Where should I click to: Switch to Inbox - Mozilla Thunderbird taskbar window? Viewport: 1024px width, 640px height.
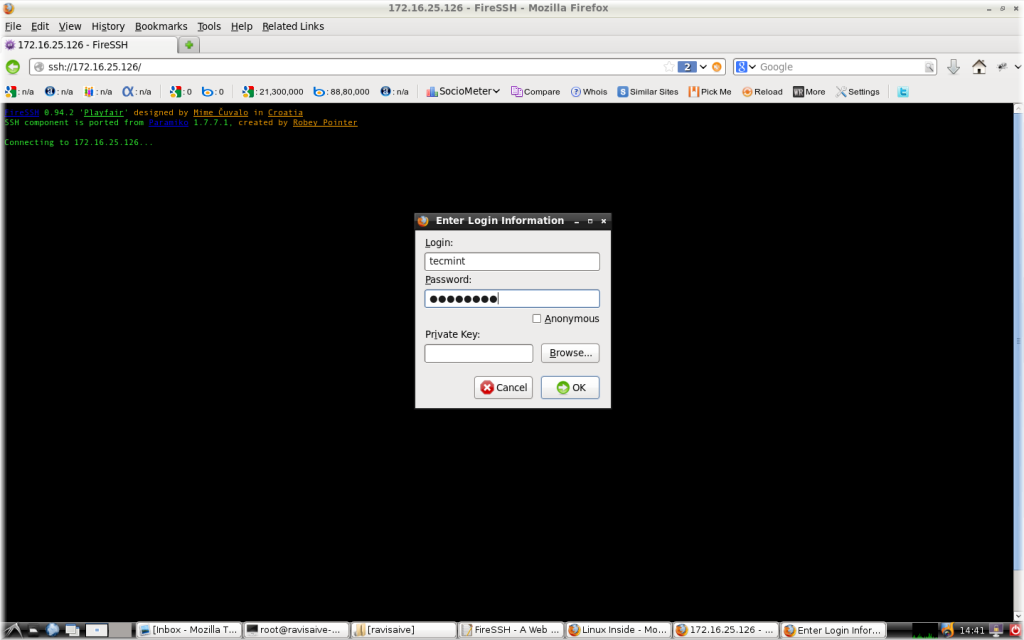[189, 630]
